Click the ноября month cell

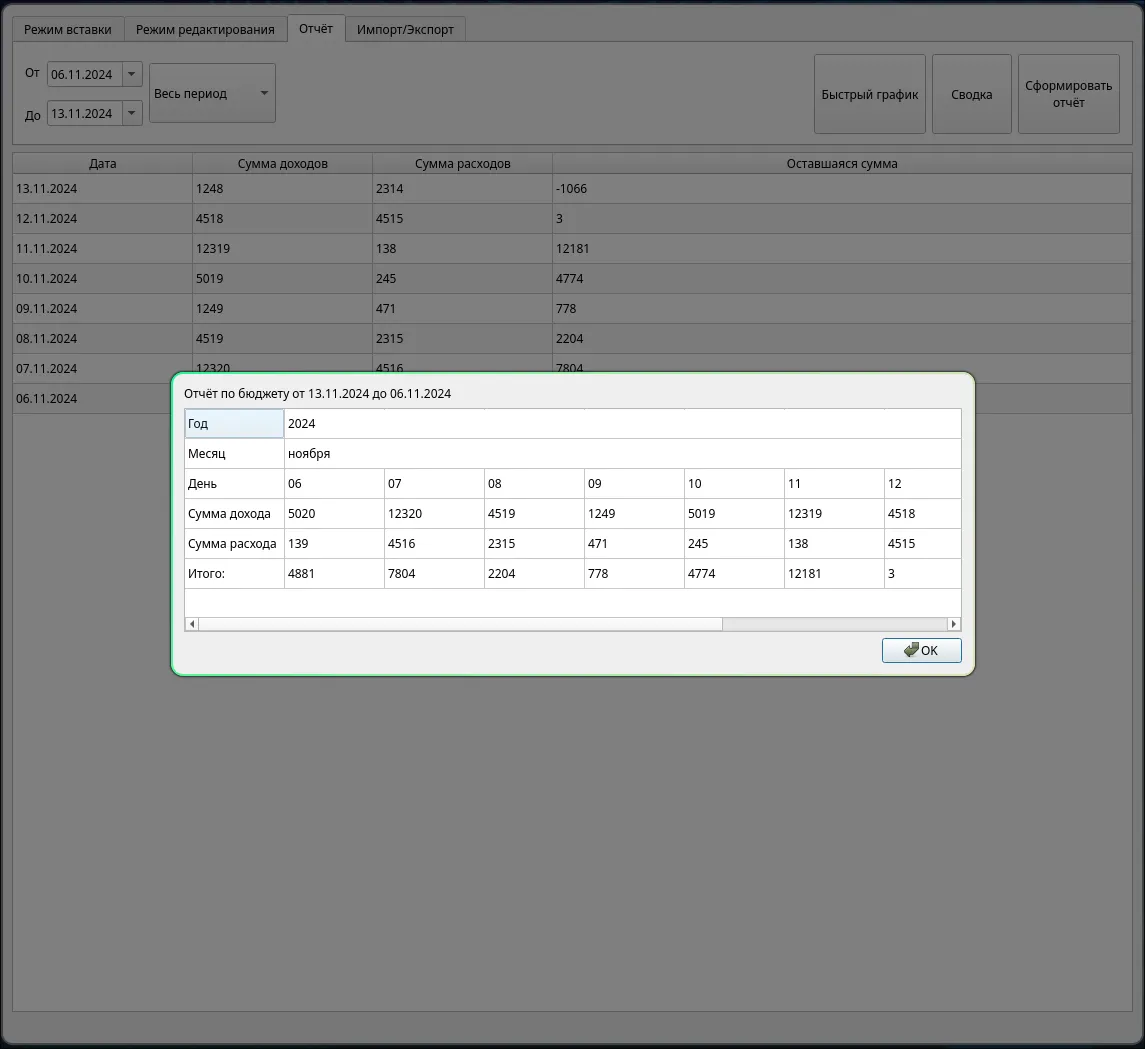(620, 454)
